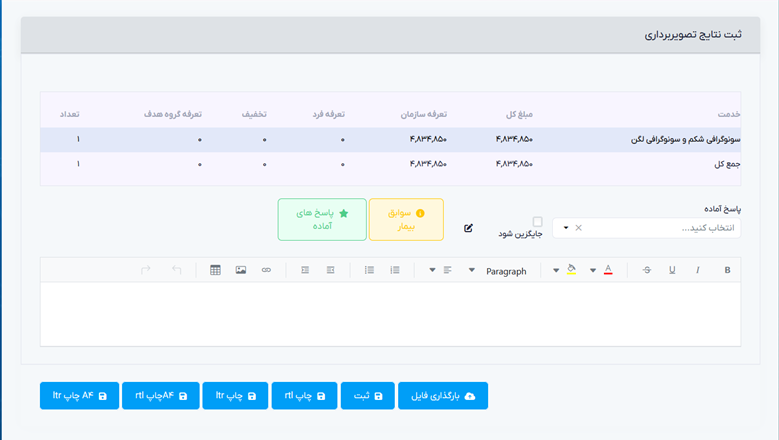Insert a hyperlink via link icon

(266, 270)
